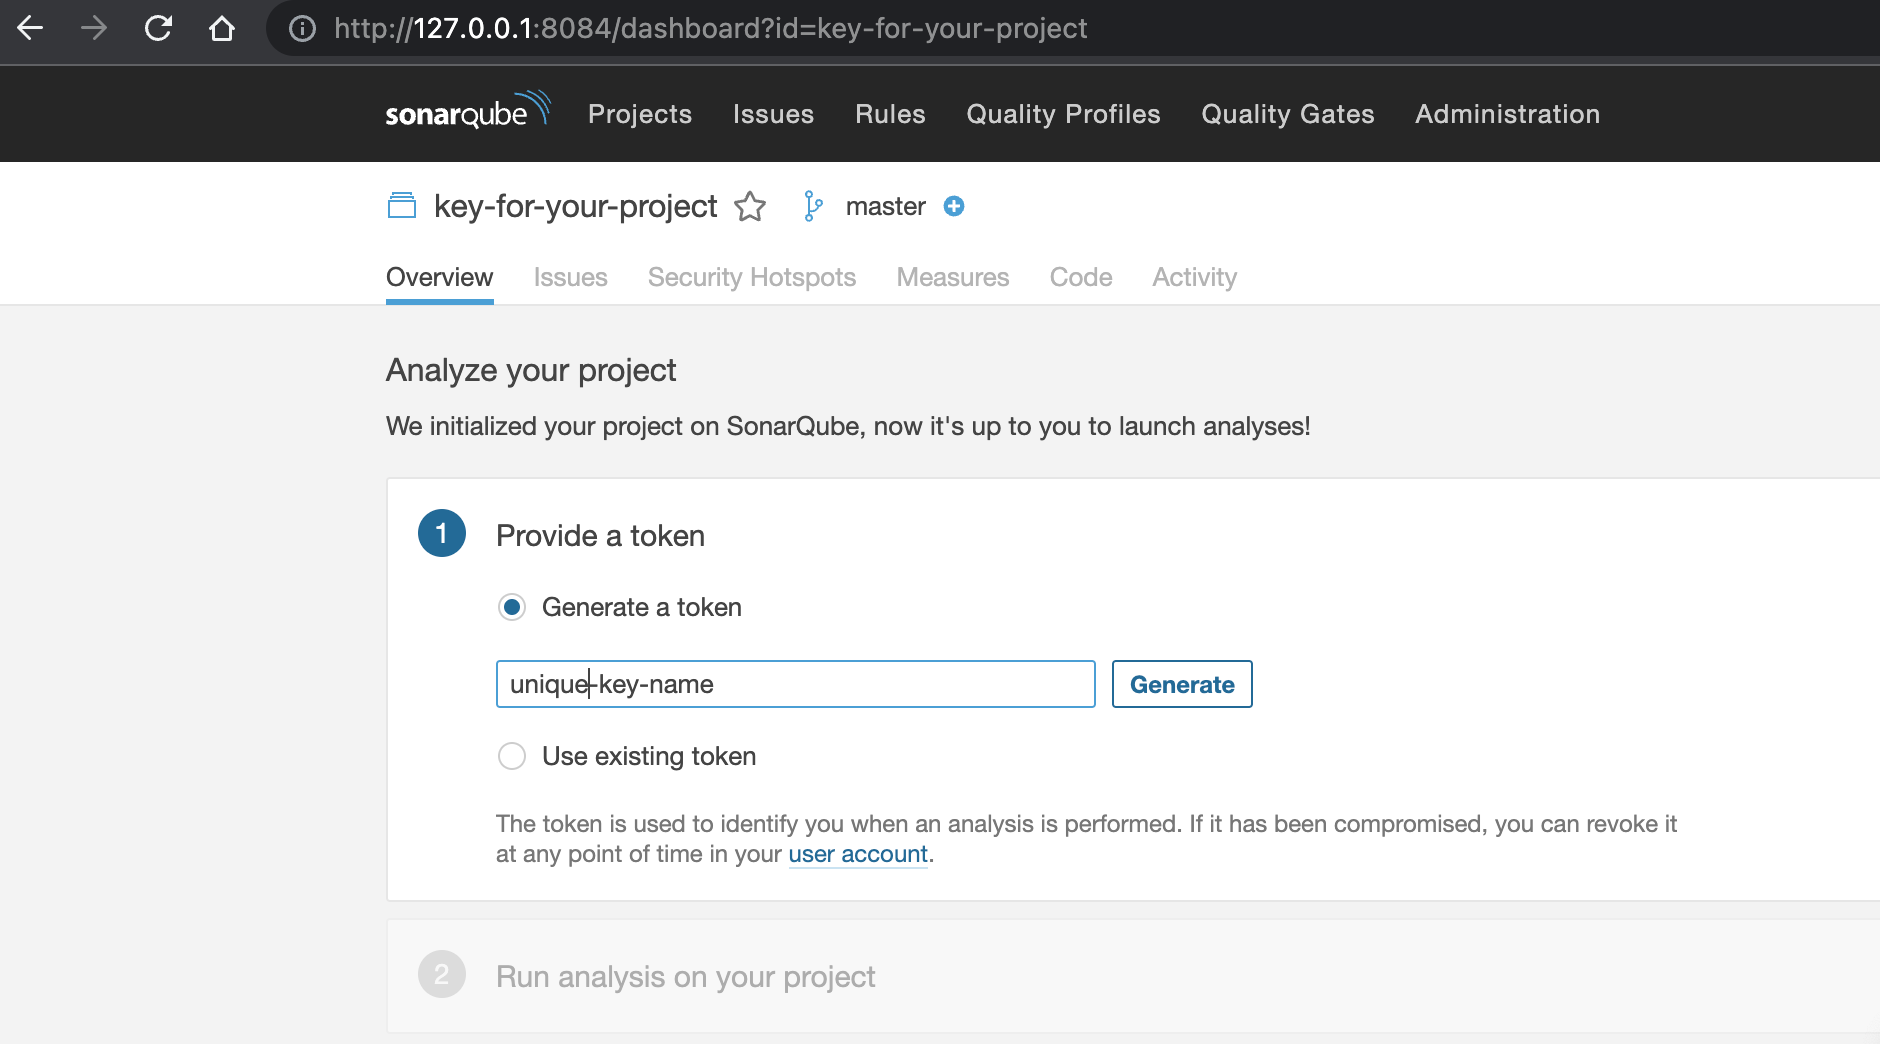Select the Generate a token option
The height and width of the screenshot is (1044, 1880).
tap(511, 606)
